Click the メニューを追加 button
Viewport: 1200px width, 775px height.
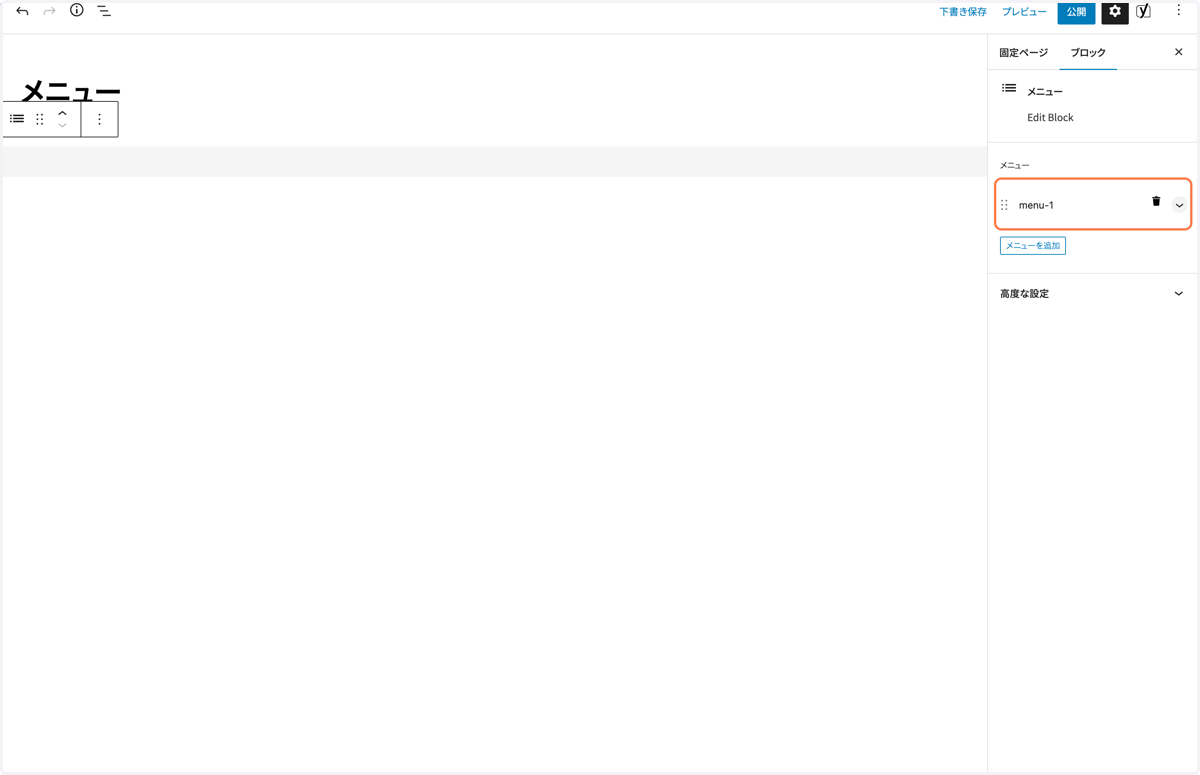1033,246
